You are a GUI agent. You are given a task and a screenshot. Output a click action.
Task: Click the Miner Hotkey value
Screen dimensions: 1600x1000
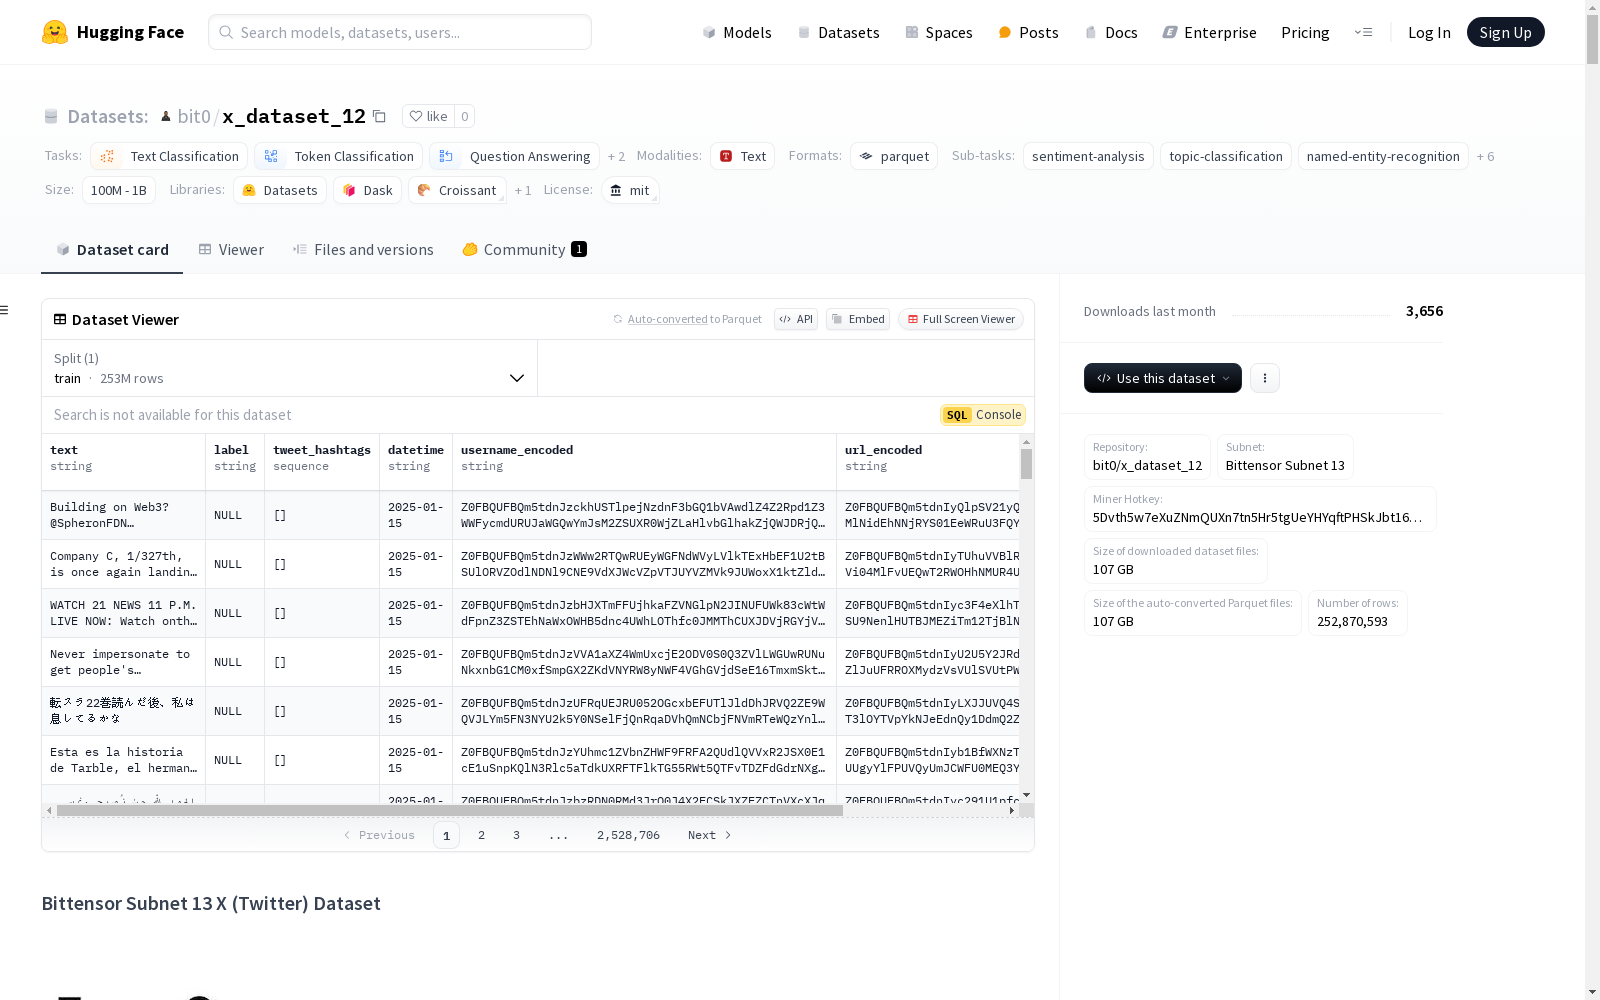[x=1257, y=517]
